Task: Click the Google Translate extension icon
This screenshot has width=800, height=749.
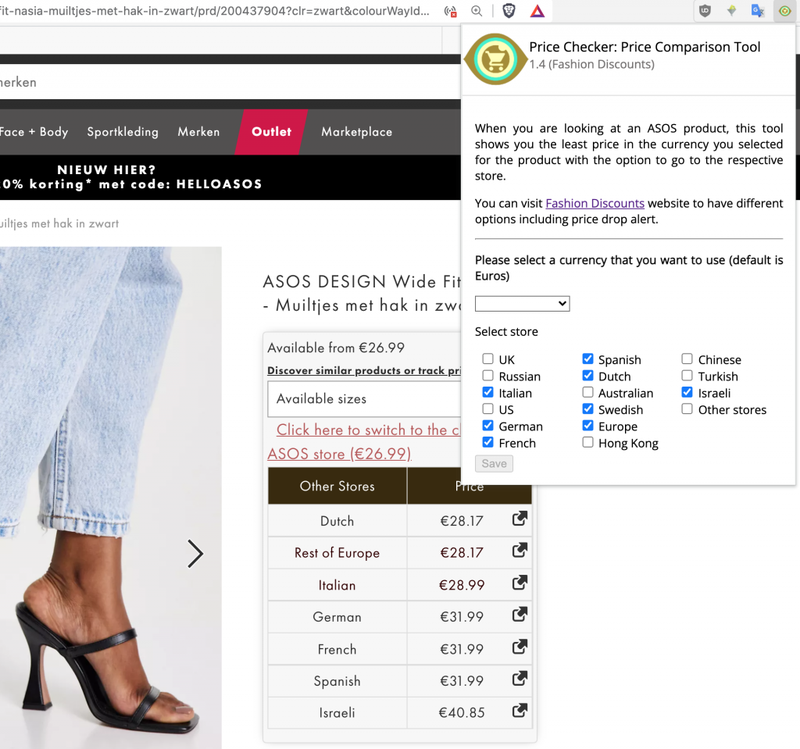Action: (x=758, y=11)
